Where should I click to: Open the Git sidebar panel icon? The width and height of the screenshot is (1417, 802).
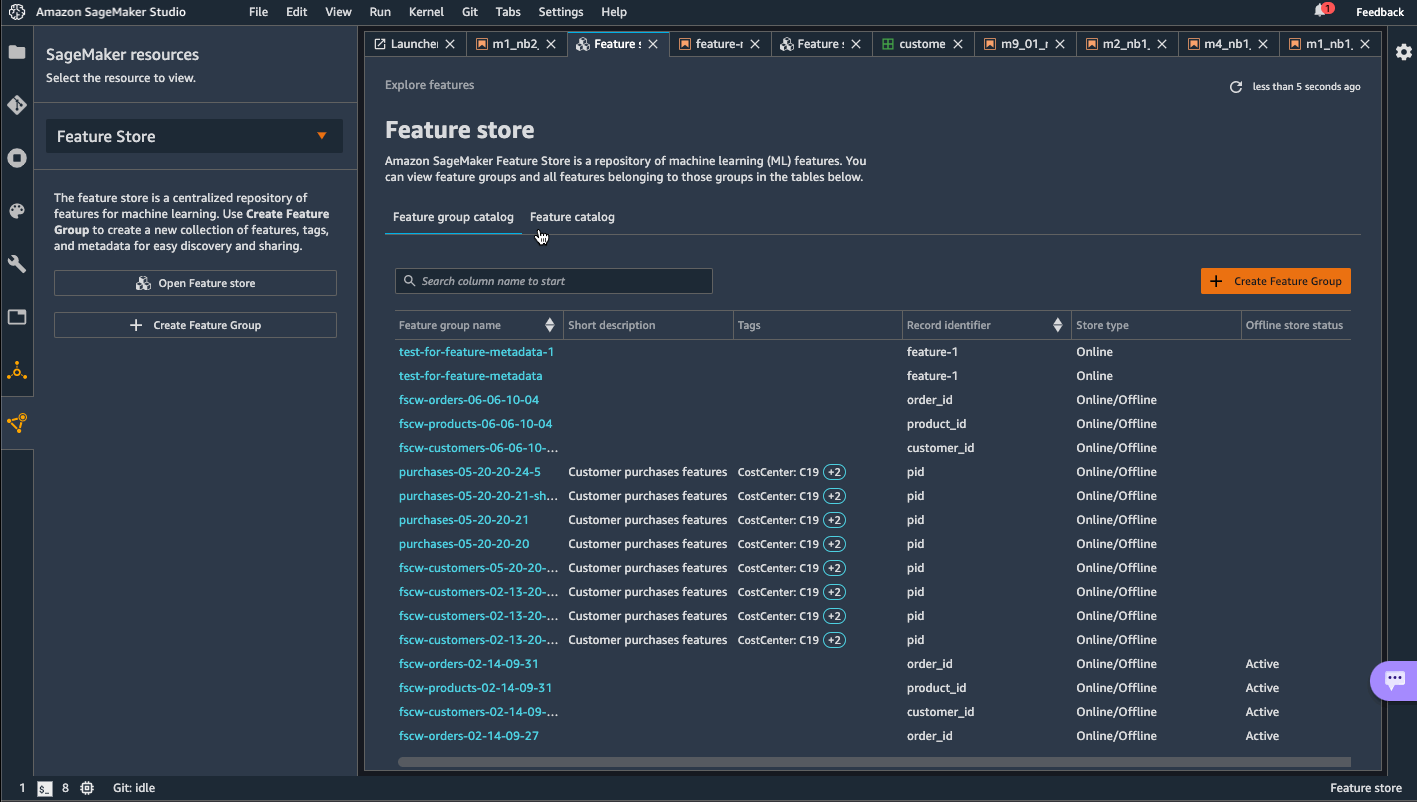pos(17,105)
